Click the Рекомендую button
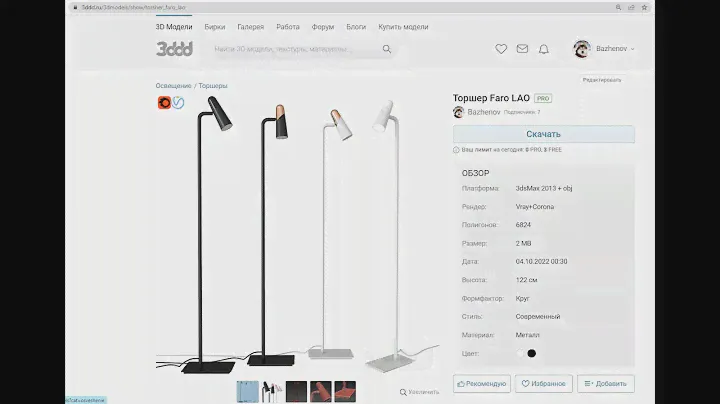The width and height of the screenshot is (720, 404). 482,383
